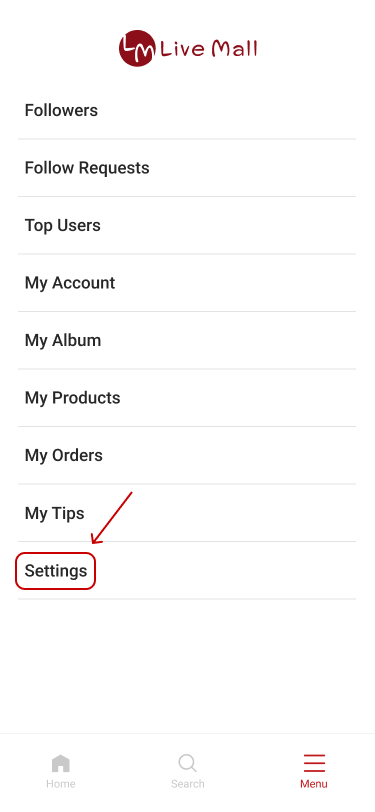This screenshot has height=812, width=375.
Task: Open Follow Requests
Action: pos(187,168)
